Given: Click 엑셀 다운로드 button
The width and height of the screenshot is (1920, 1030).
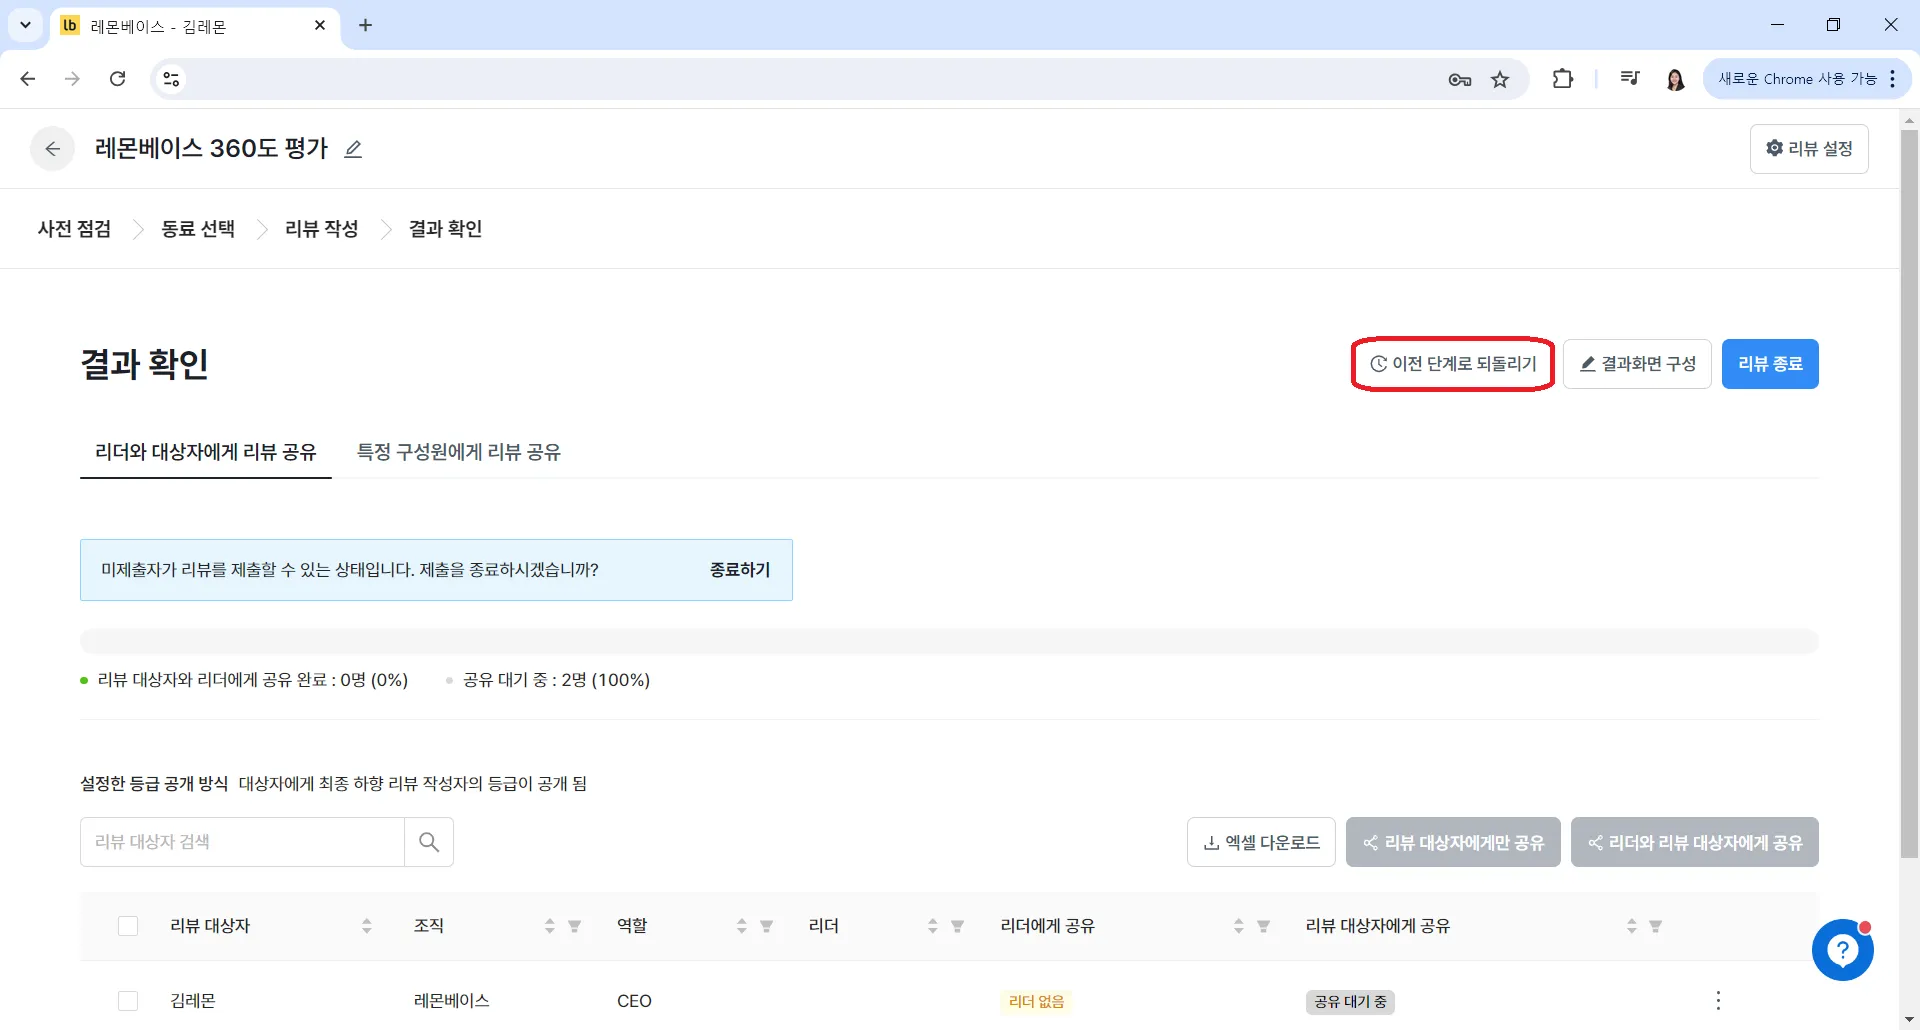Looking at the screenshot, I should [x=1261, y=842].
